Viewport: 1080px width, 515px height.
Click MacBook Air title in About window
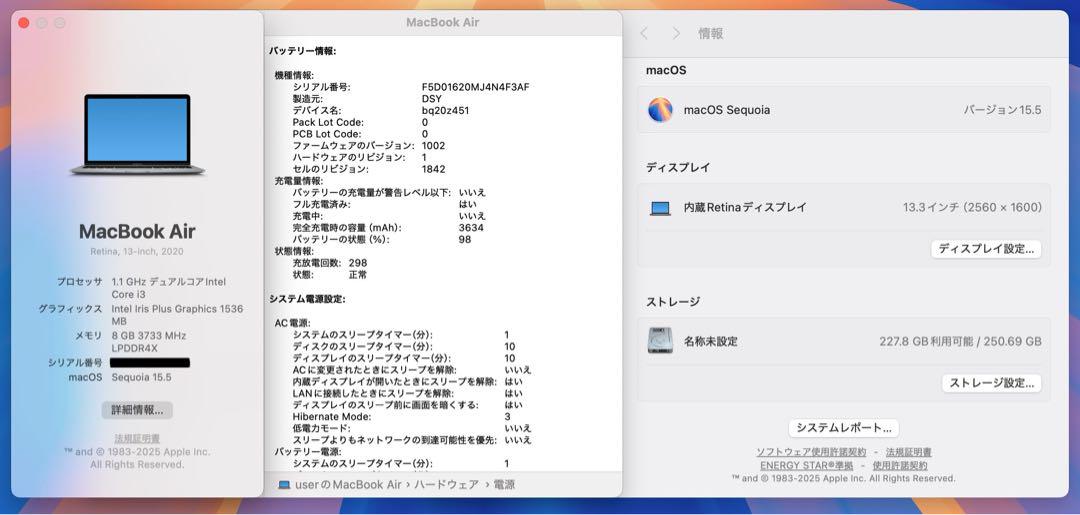[137, 231]
